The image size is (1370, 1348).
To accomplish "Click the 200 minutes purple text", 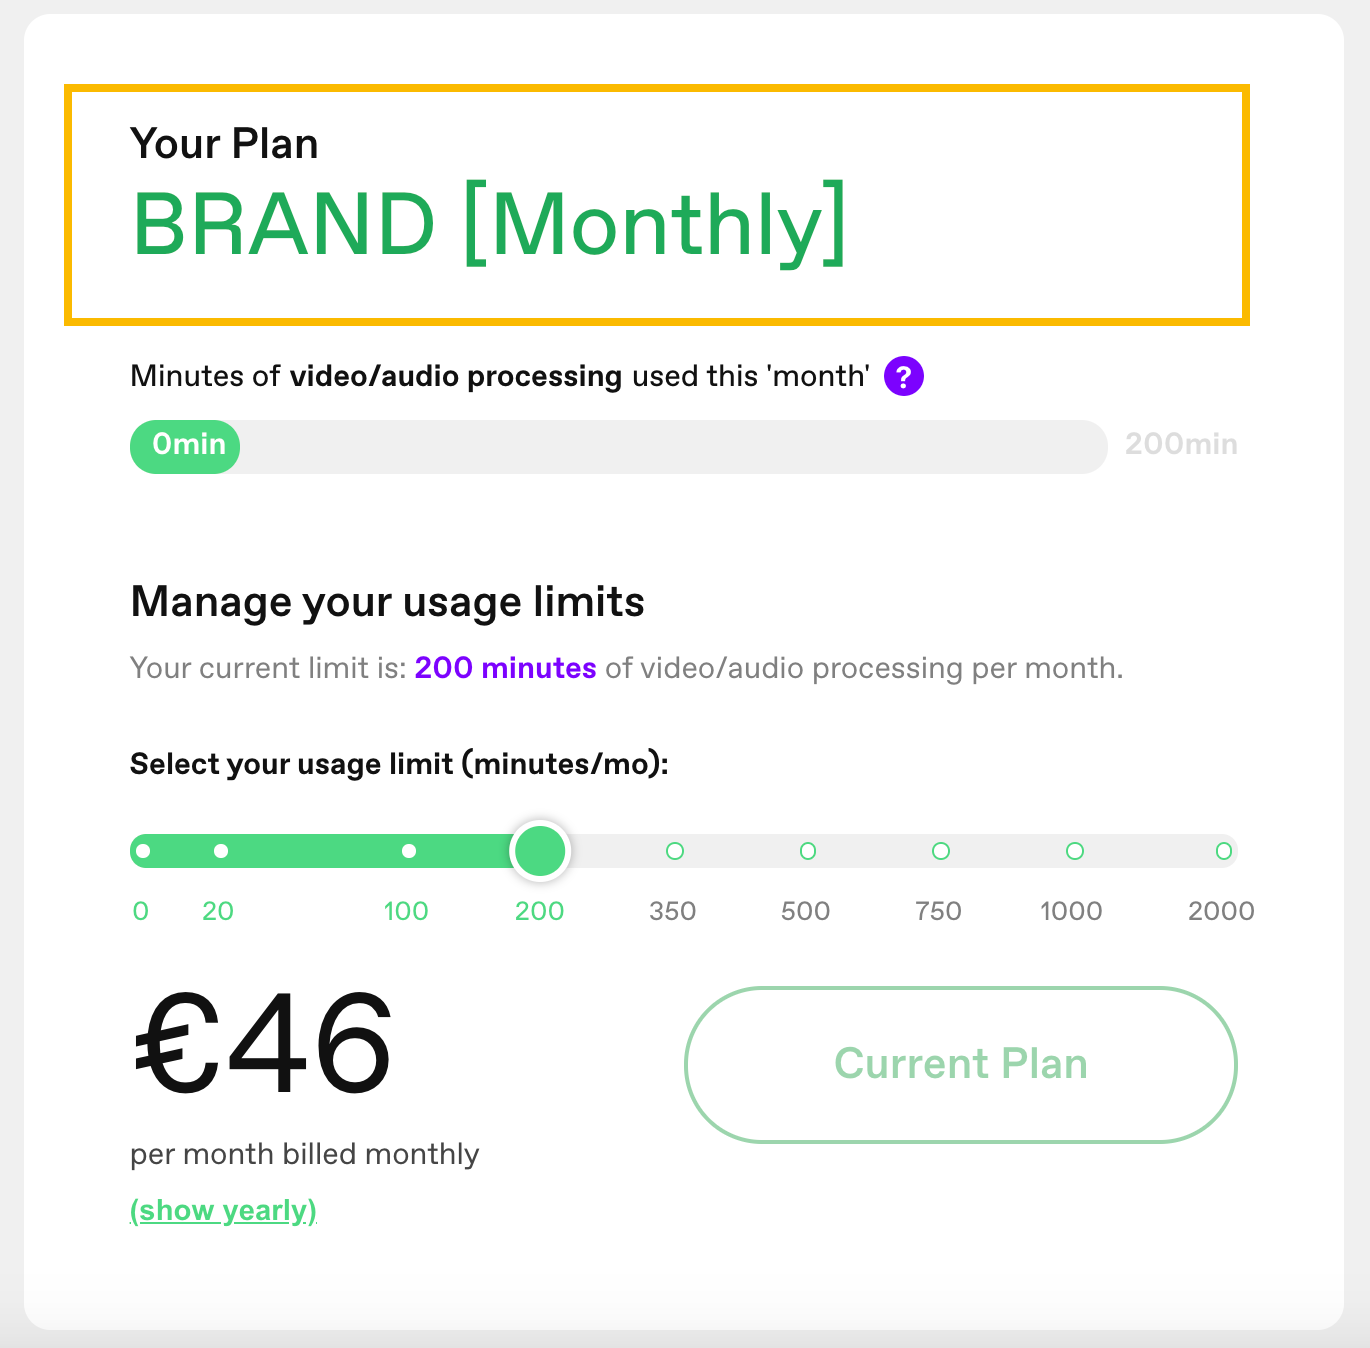I will pyautogui.click(x=505, y=668).
